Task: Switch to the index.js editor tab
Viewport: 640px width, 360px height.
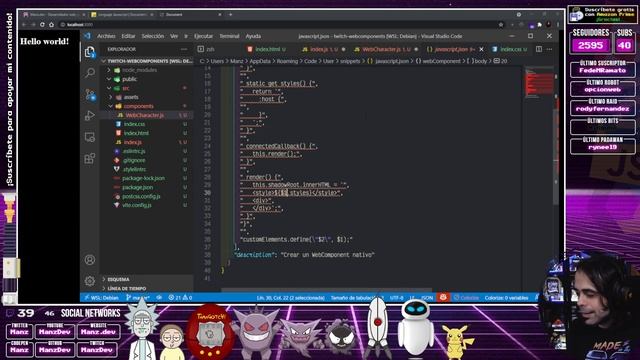Action: (x=324, y=49)
